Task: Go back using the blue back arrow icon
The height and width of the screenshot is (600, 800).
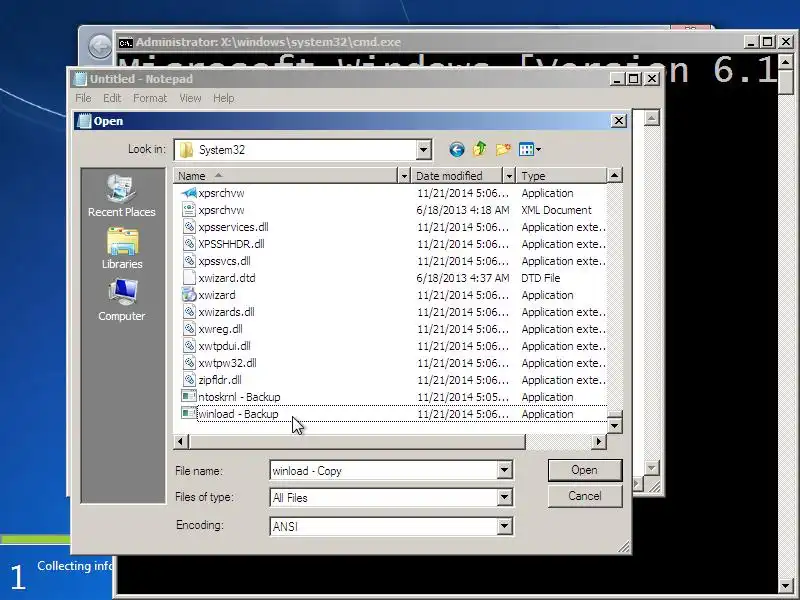Action: tap(457, 149)
